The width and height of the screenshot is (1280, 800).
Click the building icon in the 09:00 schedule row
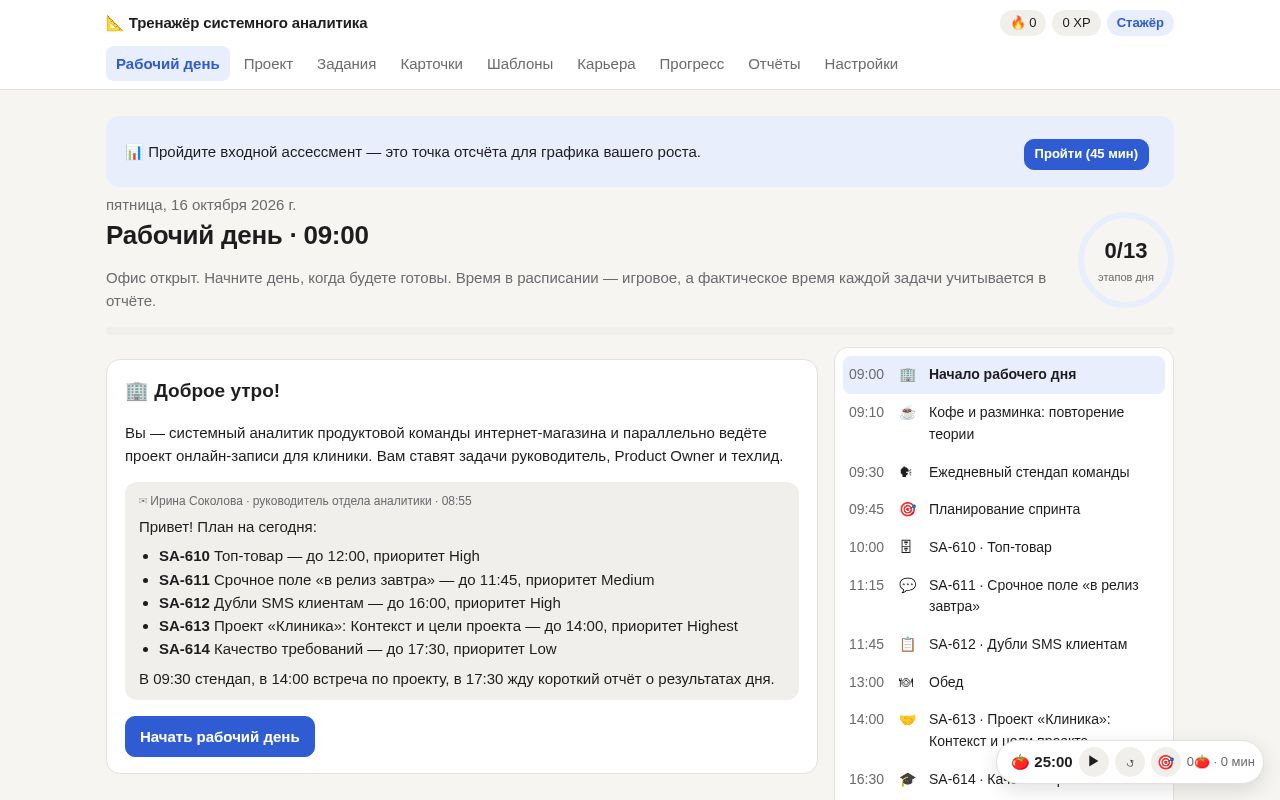[x=907, y=375]
